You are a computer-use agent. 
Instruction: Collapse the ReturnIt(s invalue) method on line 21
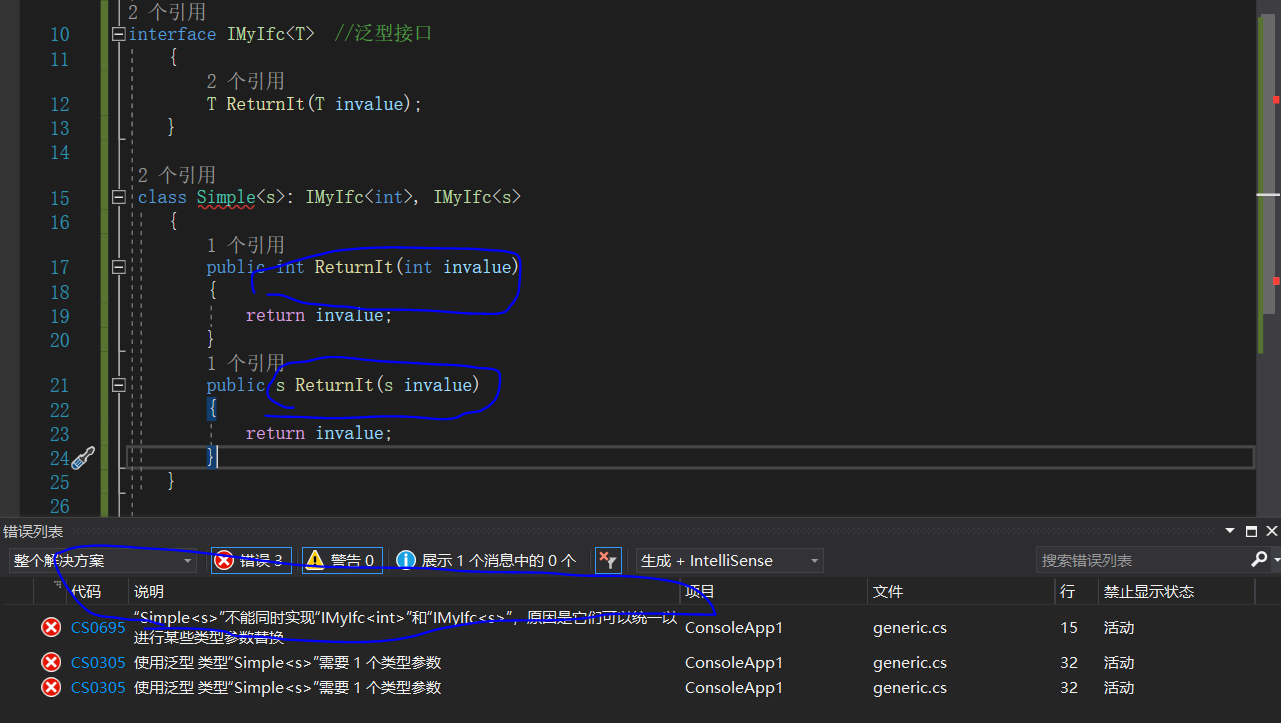coord(119,385)
